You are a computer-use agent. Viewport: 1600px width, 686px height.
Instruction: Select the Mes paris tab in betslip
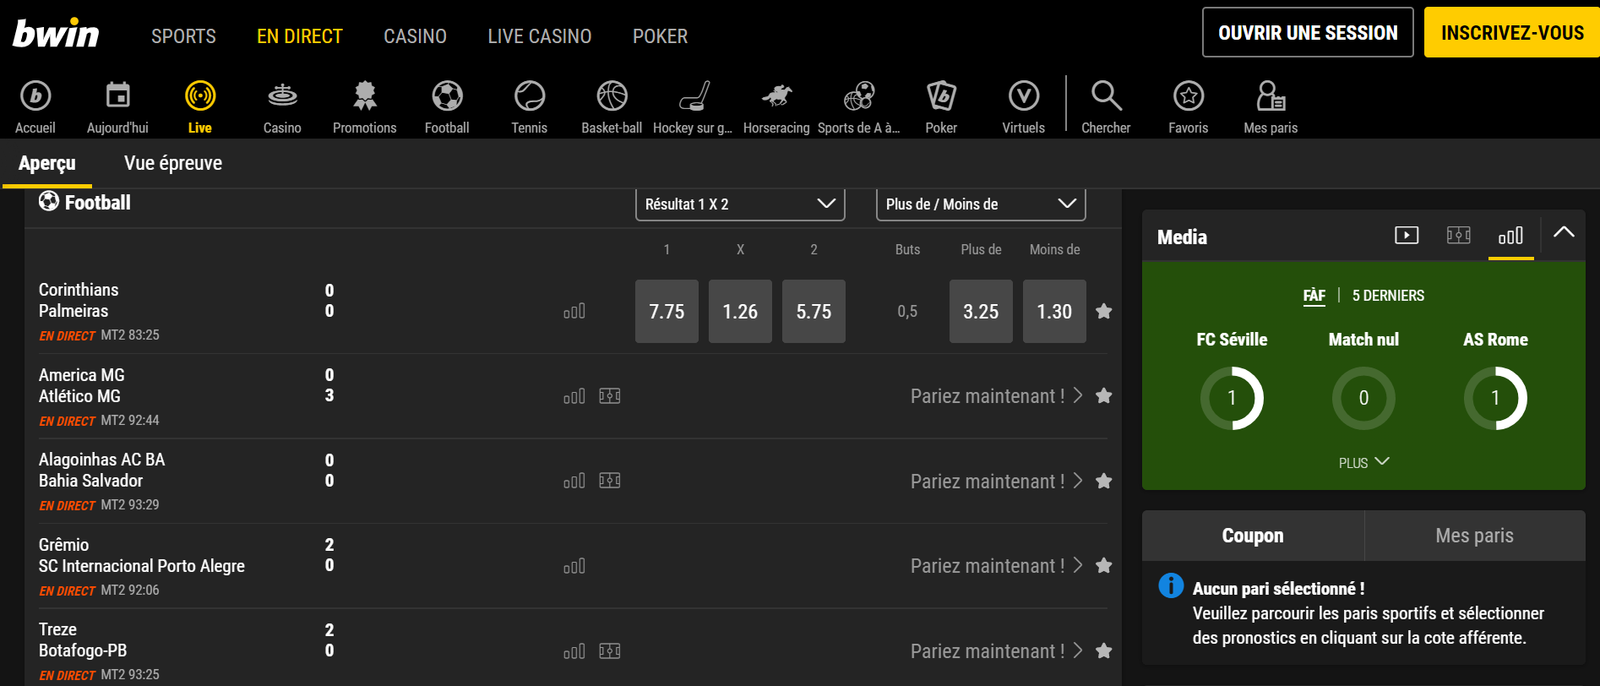pos(1475,536)
